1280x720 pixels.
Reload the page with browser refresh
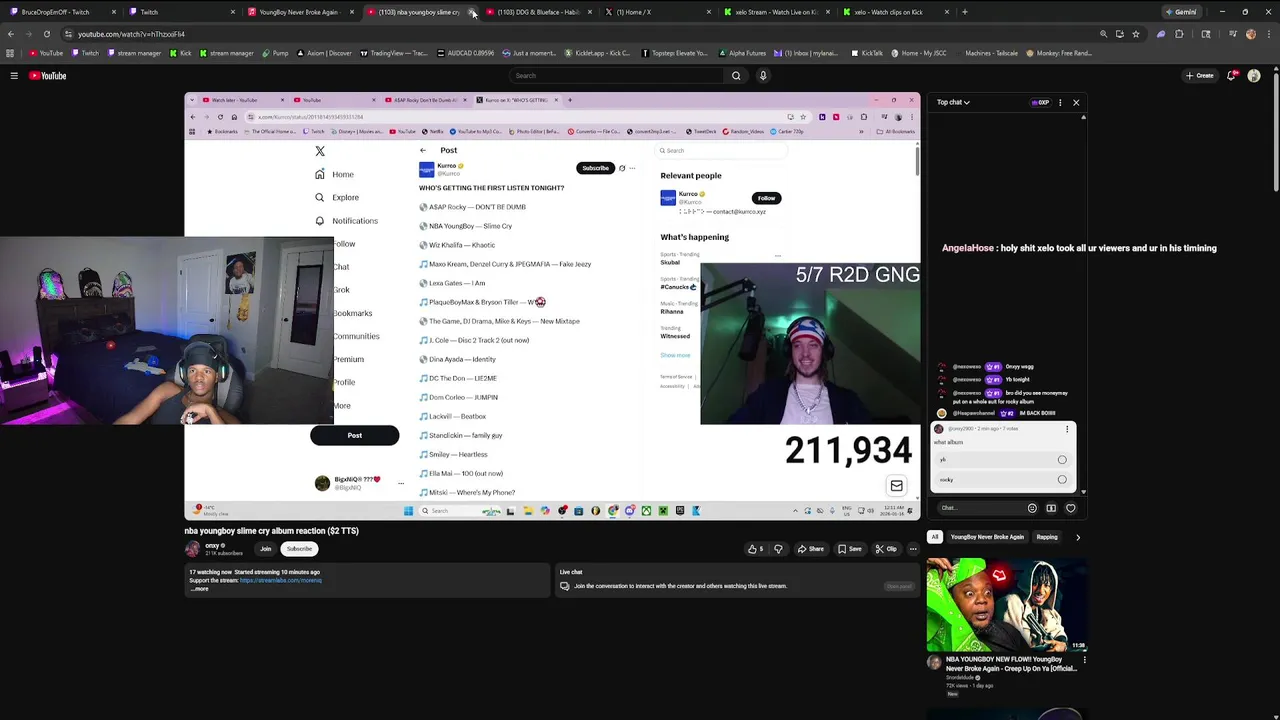pyautogui.click(x=47, y=34)
